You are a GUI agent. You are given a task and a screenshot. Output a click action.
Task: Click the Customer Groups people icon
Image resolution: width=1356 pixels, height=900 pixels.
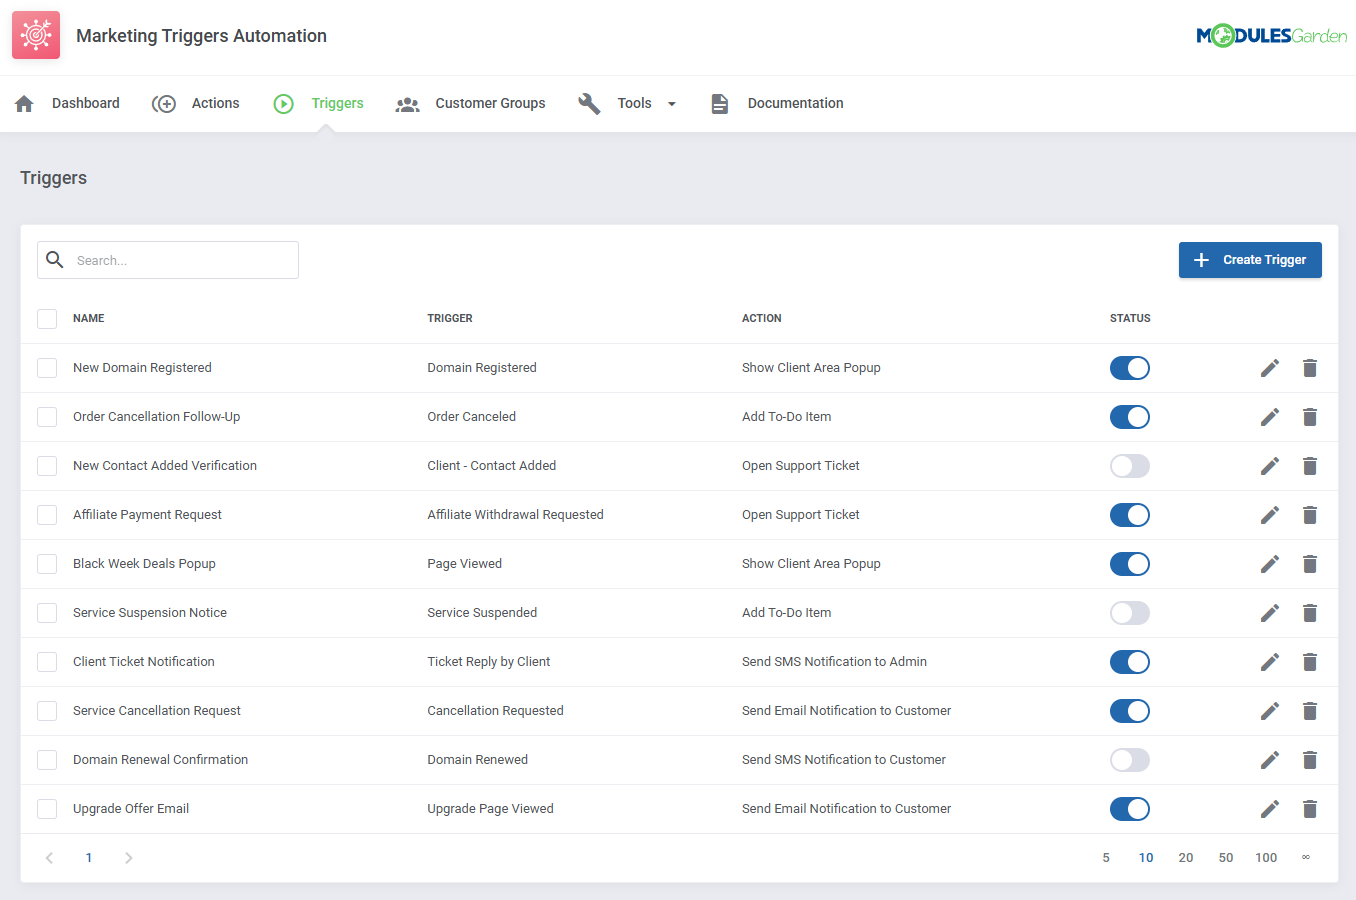(x=407, y=103)
